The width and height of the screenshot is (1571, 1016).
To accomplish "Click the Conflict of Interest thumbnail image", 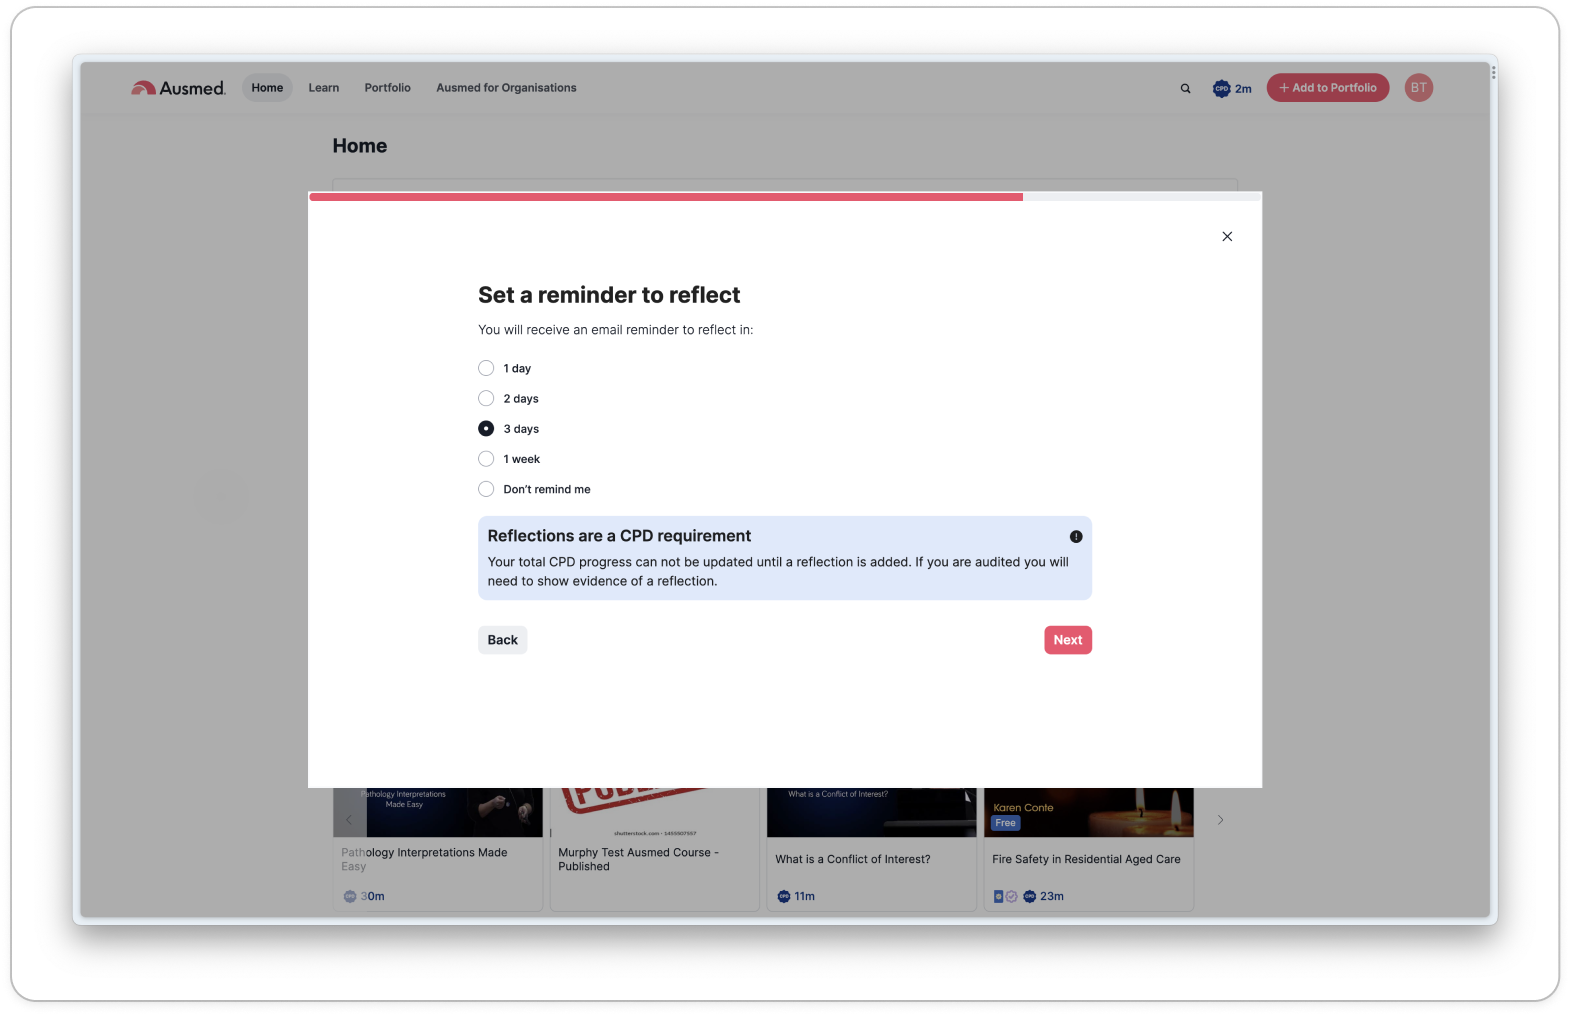I will tap(872, 812).
